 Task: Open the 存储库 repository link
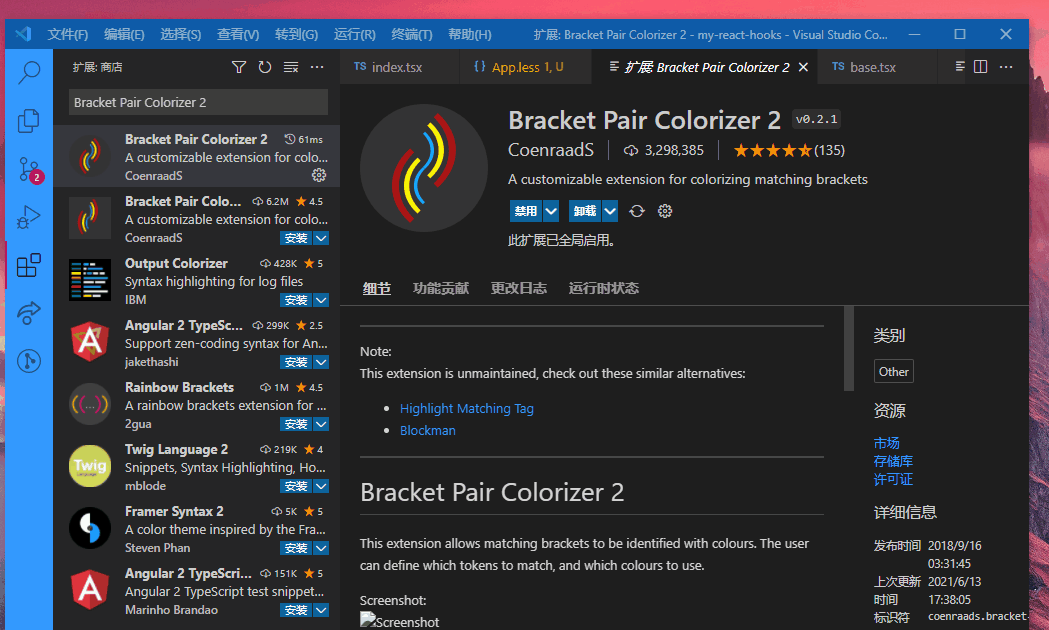tap(893, 461)
